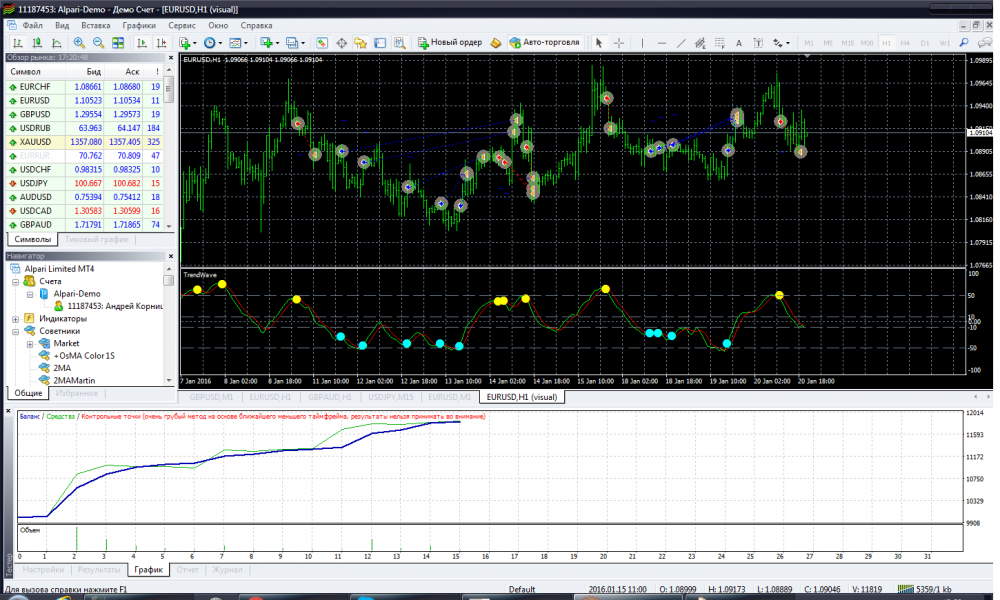Screen dimensions: 1000x600
Task: Select the arrow cursor tool
Action: pos(599,43)
